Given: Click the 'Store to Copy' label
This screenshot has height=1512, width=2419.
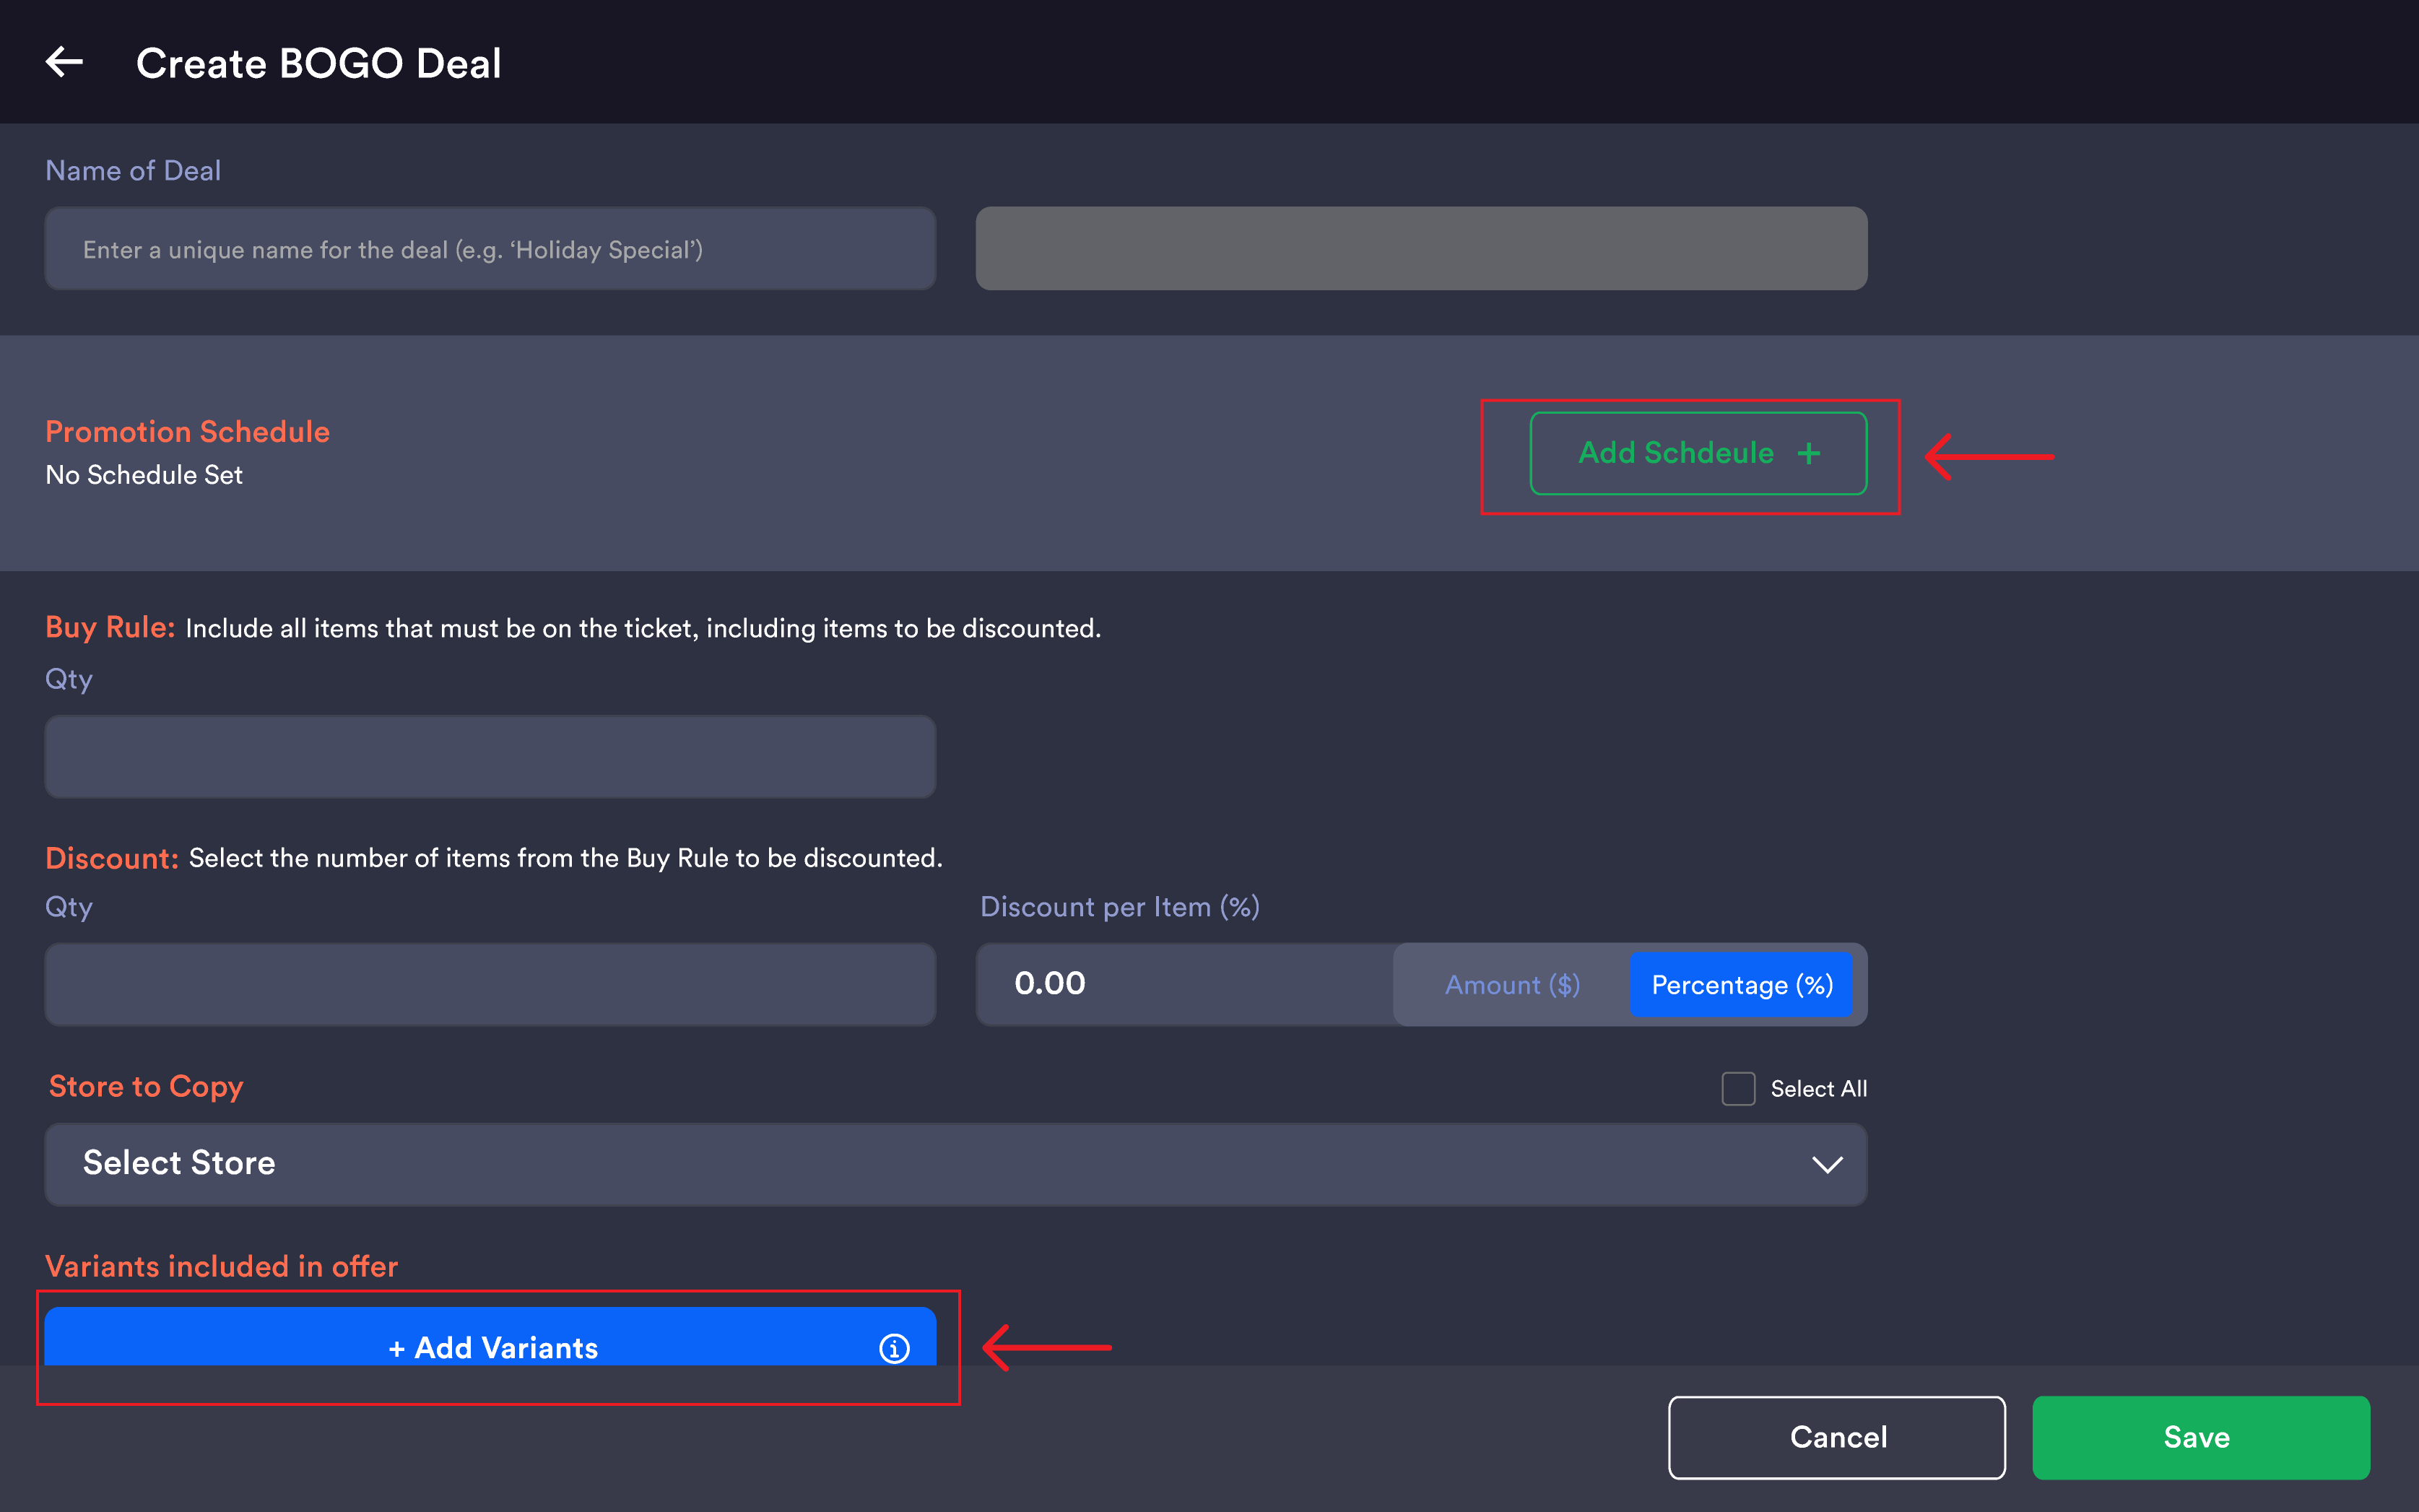Looking at the screenshot, I should [146, 1087].
